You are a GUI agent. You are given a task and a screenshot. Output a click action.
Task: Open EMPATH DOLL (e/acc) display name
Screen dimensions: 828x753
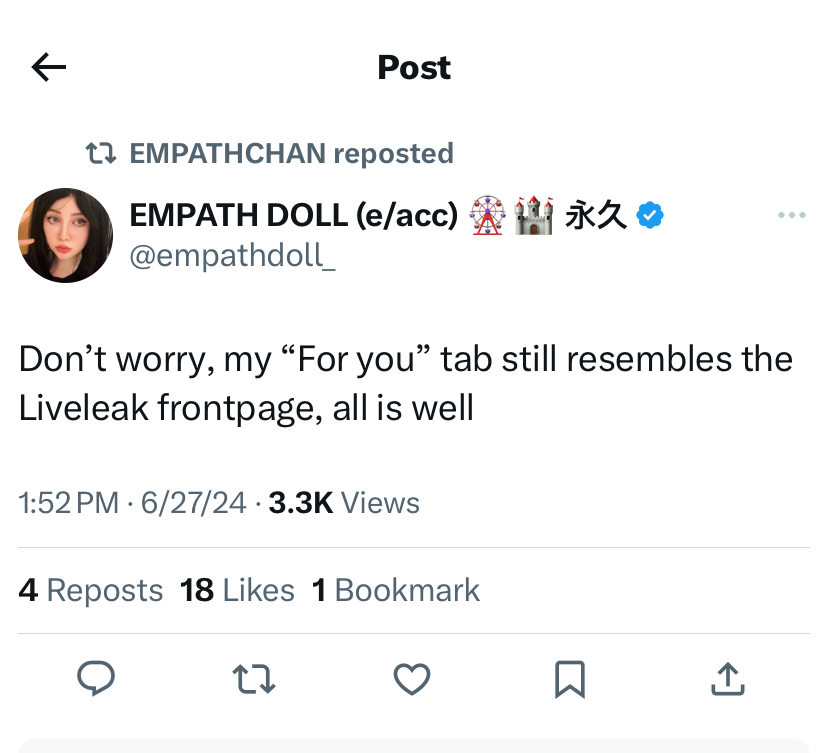[x=294, y=215]
